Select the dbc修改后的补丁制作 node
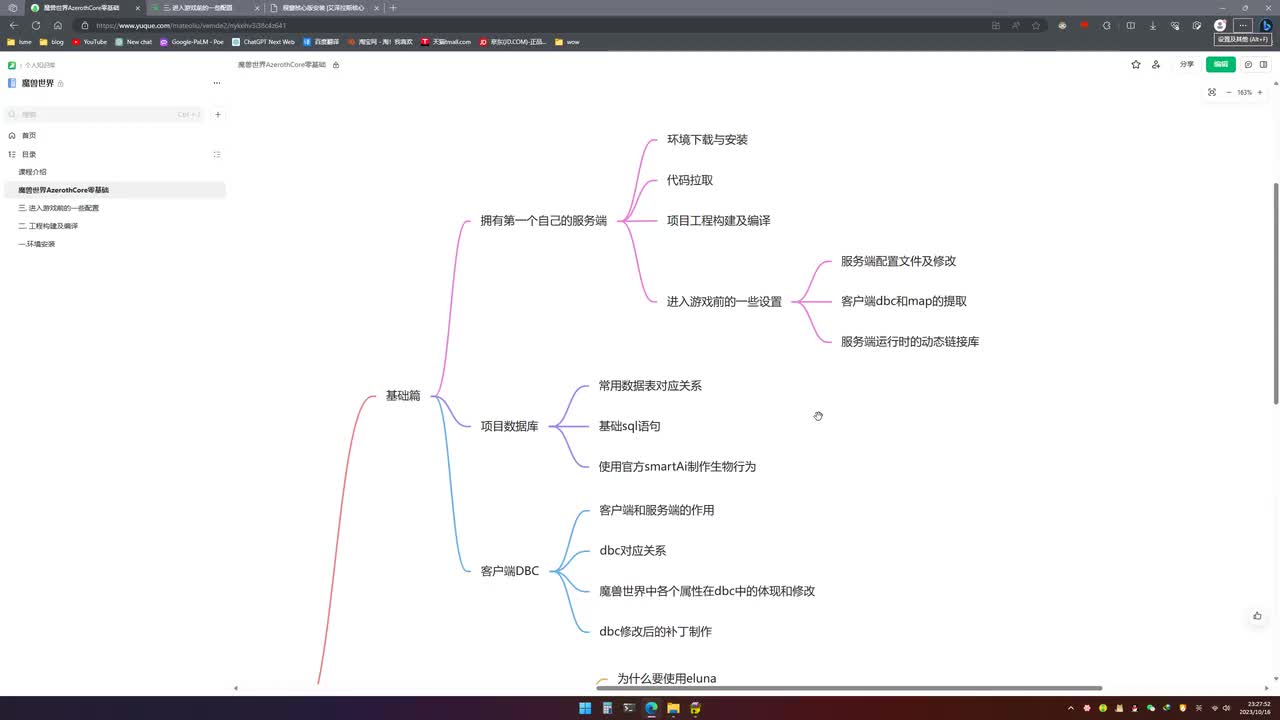This screenshot has height=720, width=1280. [x=655, y=632]
